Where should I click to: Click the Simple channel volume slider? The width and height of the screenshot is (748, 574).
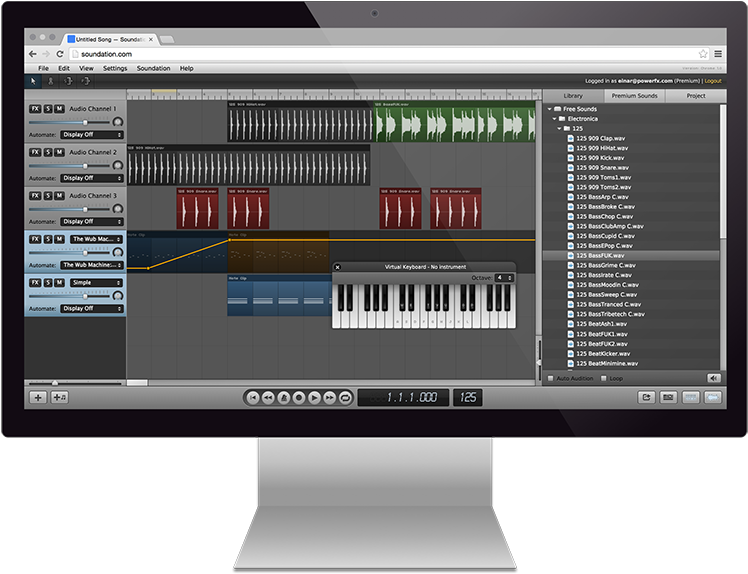pos(70,296)
